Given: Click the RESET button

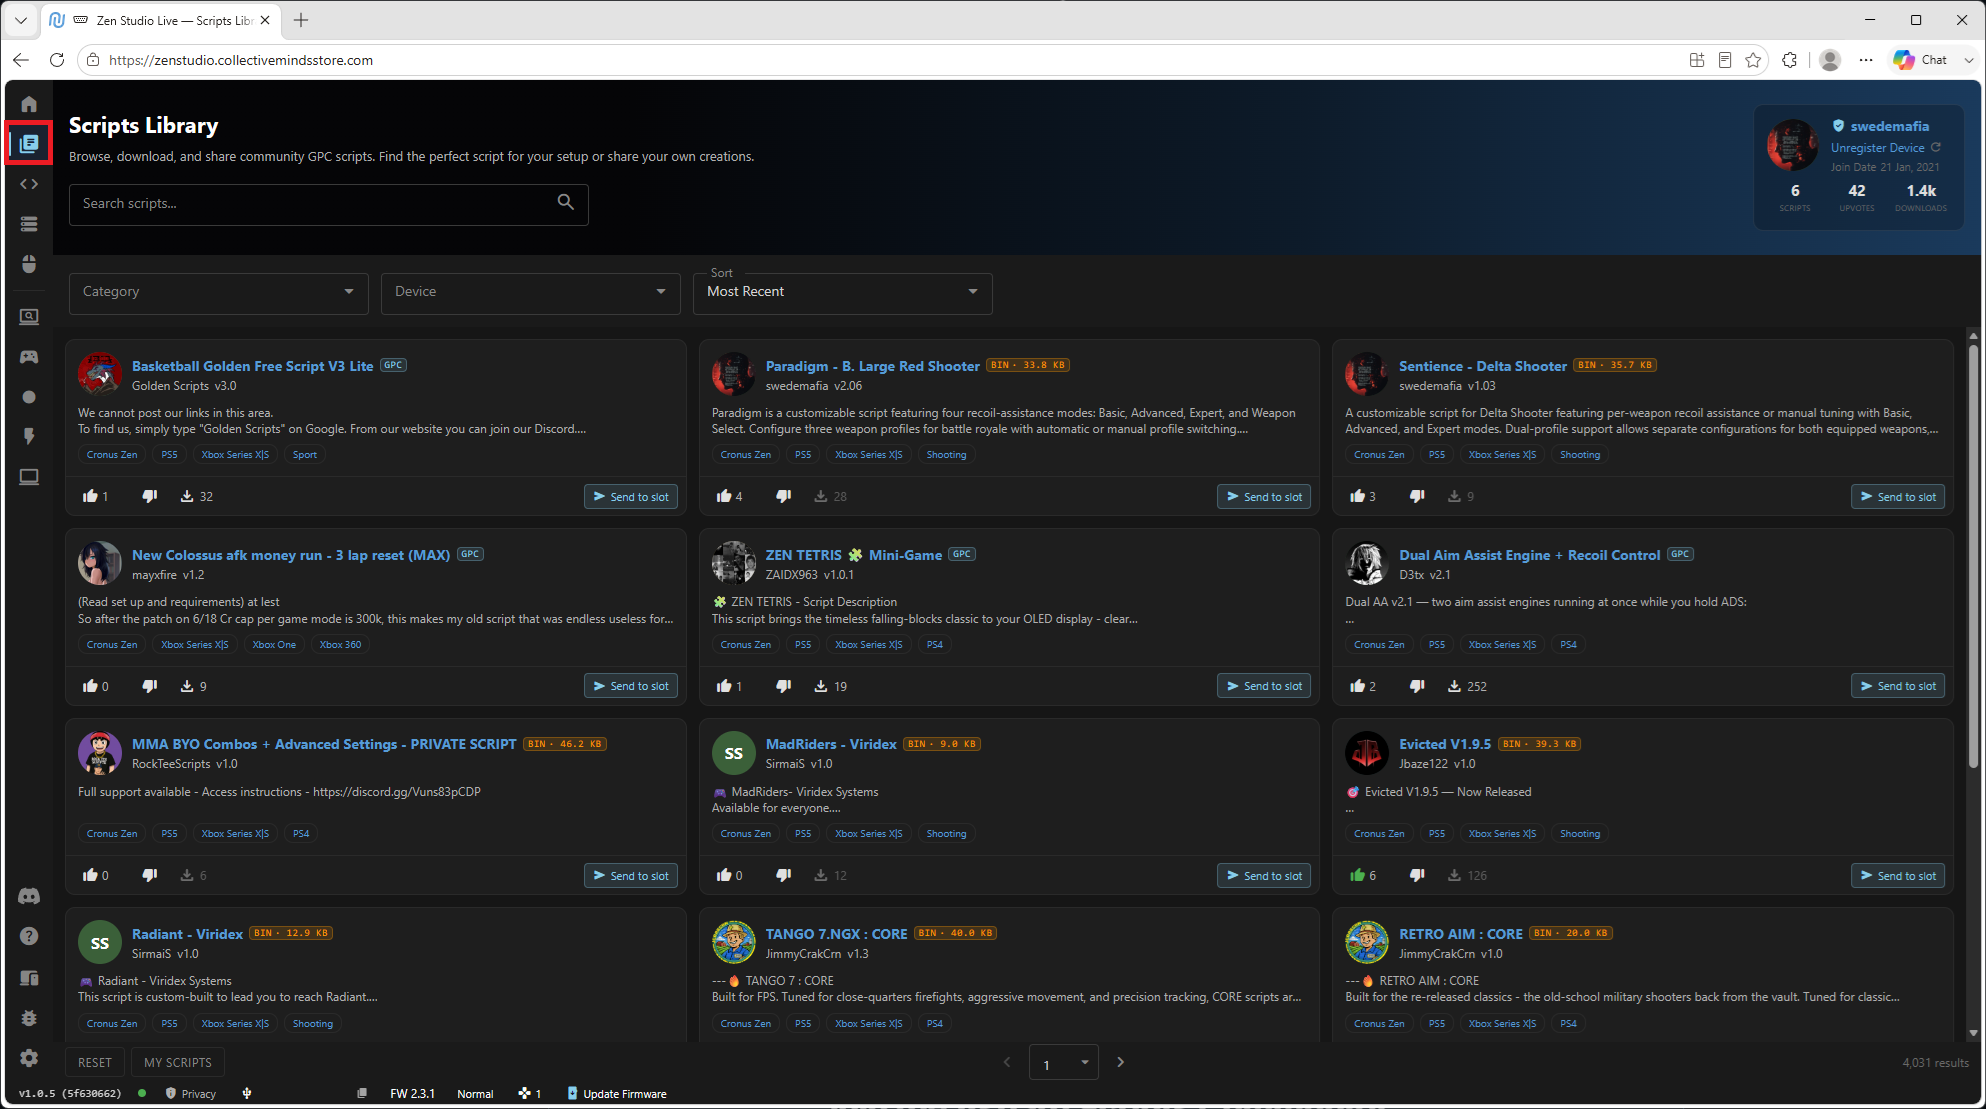Looking at the screenshot, I should pos(95,1062).
